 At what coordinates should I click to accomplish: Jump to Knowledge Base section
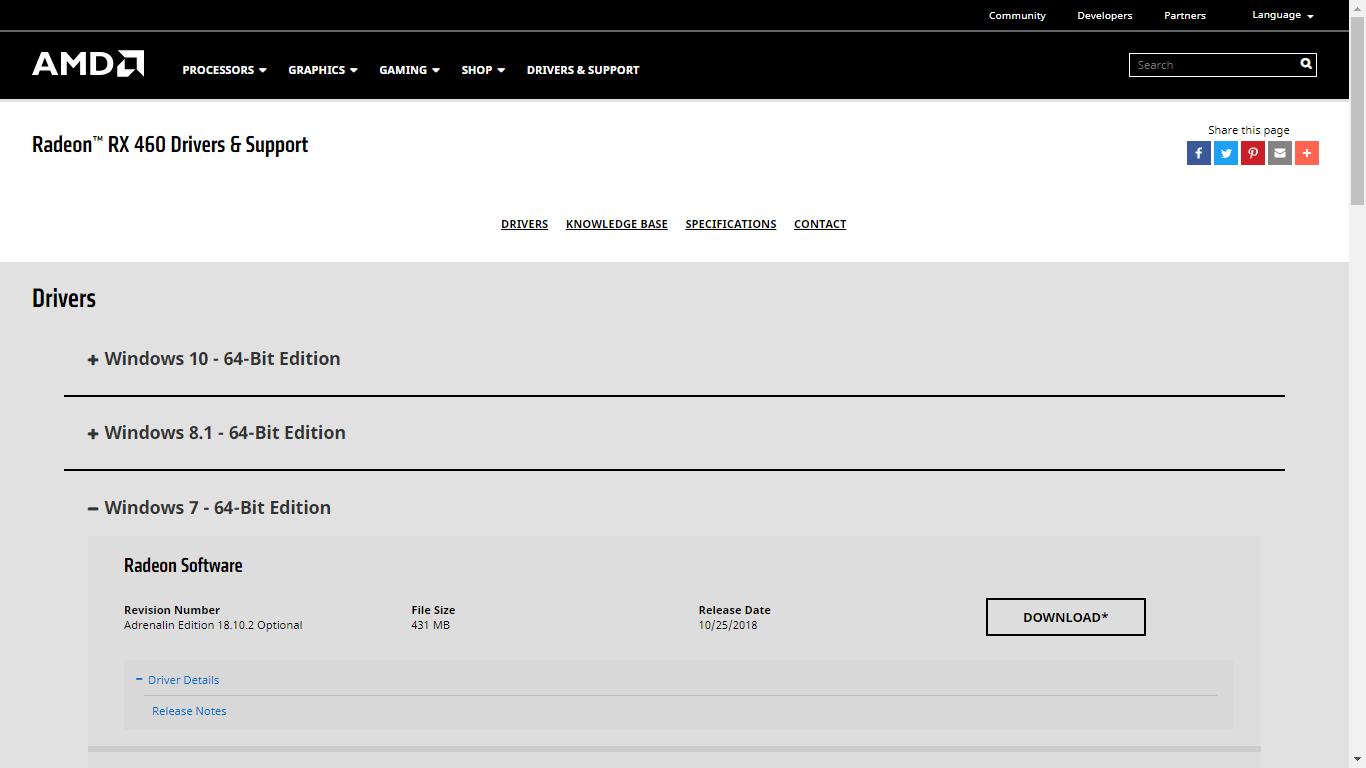point(617,224)
